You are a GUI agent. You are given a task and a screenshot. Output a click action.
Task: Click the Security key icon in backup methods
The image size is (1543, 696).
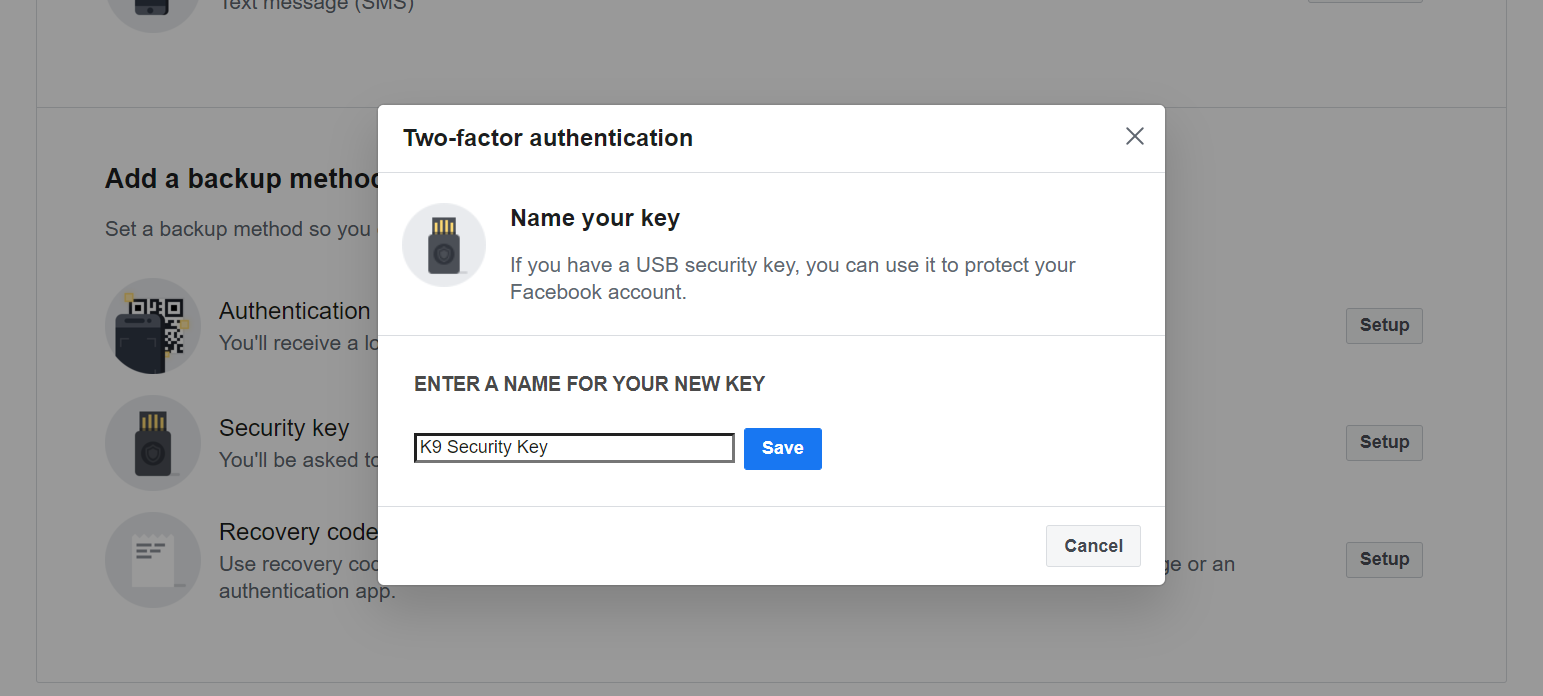pos(152,443)
